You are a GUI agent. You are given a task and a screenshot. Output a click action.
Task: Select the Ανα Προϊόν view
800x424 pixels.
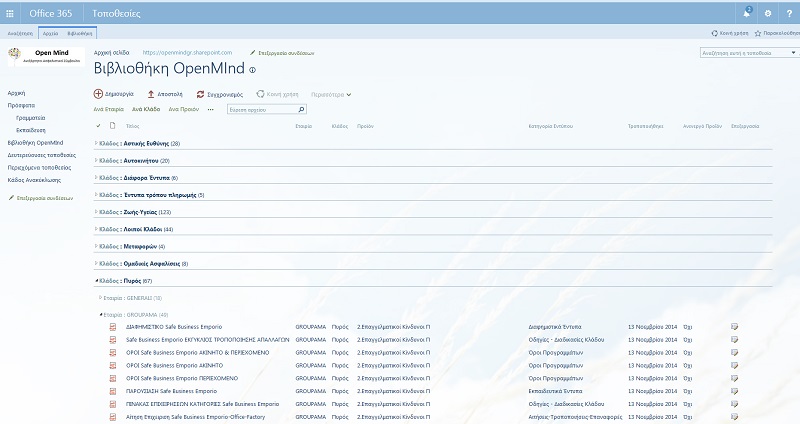184,109
